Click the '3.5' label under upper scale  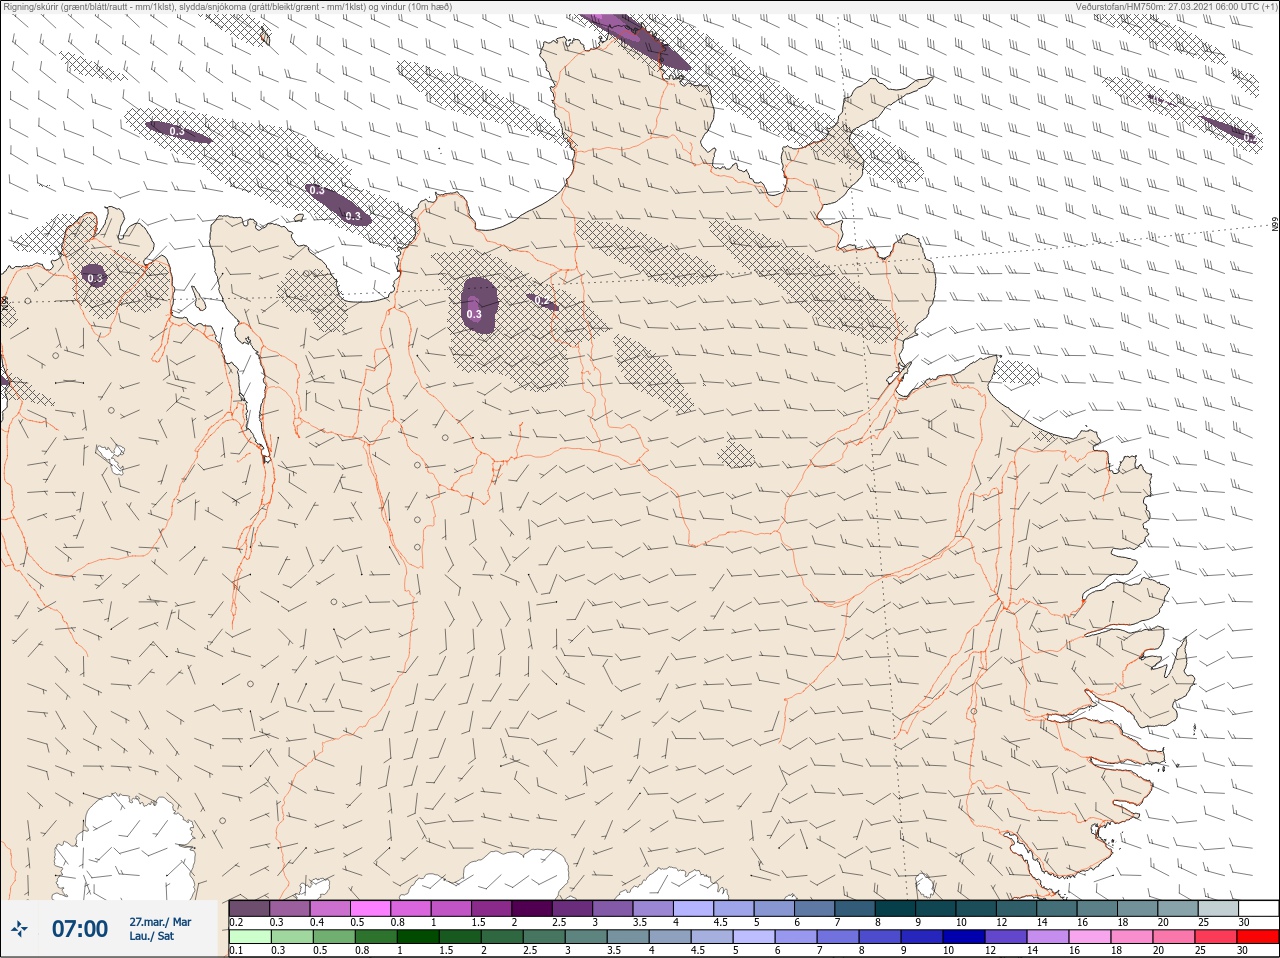pyautogui.click(x=640, y=922)
